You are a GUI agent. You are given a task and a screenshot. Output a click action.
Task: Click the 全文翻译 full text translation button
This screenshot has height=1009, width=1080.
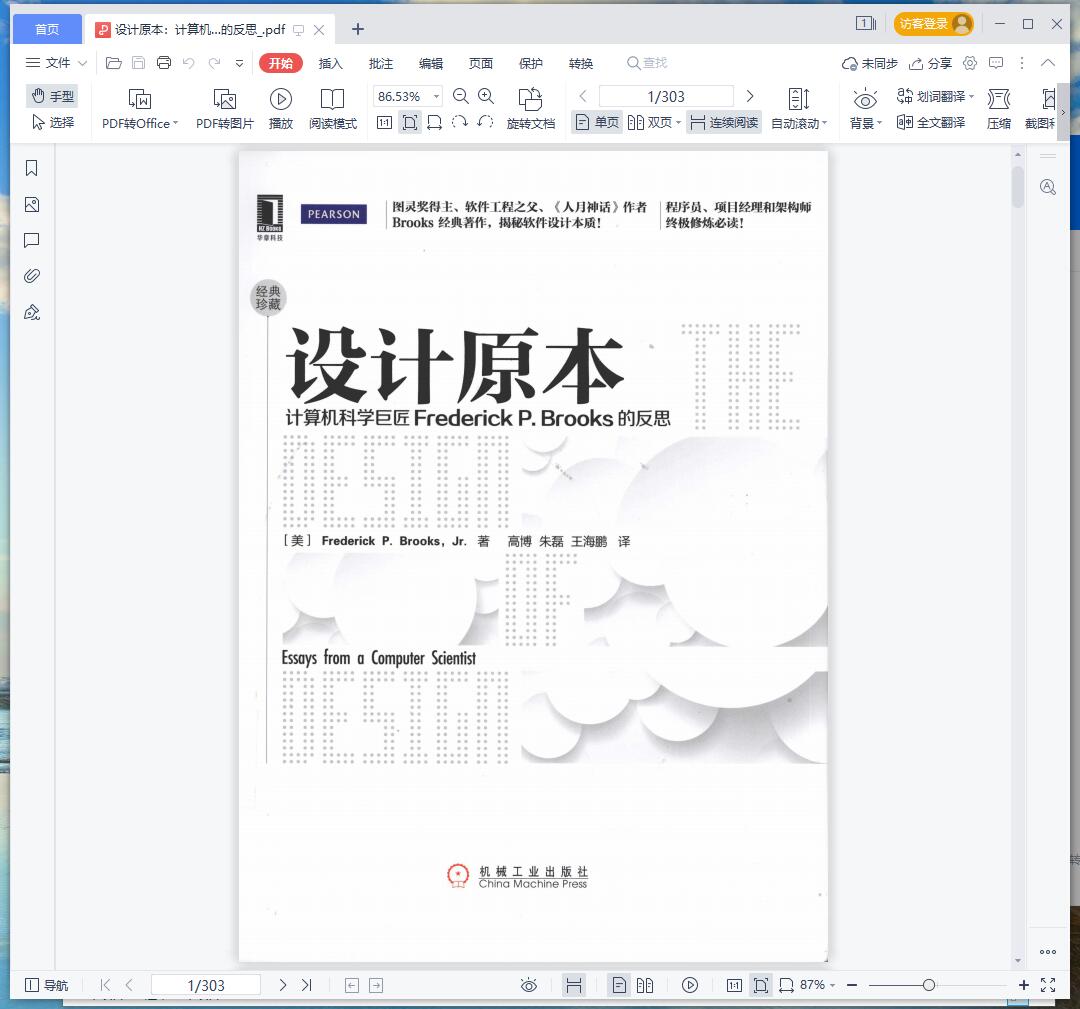[x=931, y=123]
